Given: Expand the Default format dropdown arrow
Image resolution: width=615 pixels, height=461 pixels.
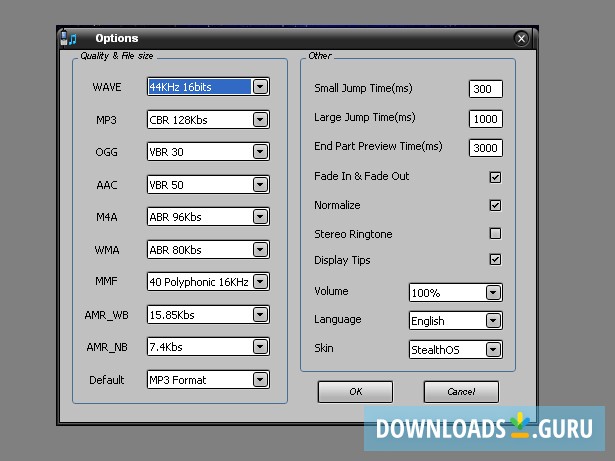Looking at the screenshot, I should (260, 379).
